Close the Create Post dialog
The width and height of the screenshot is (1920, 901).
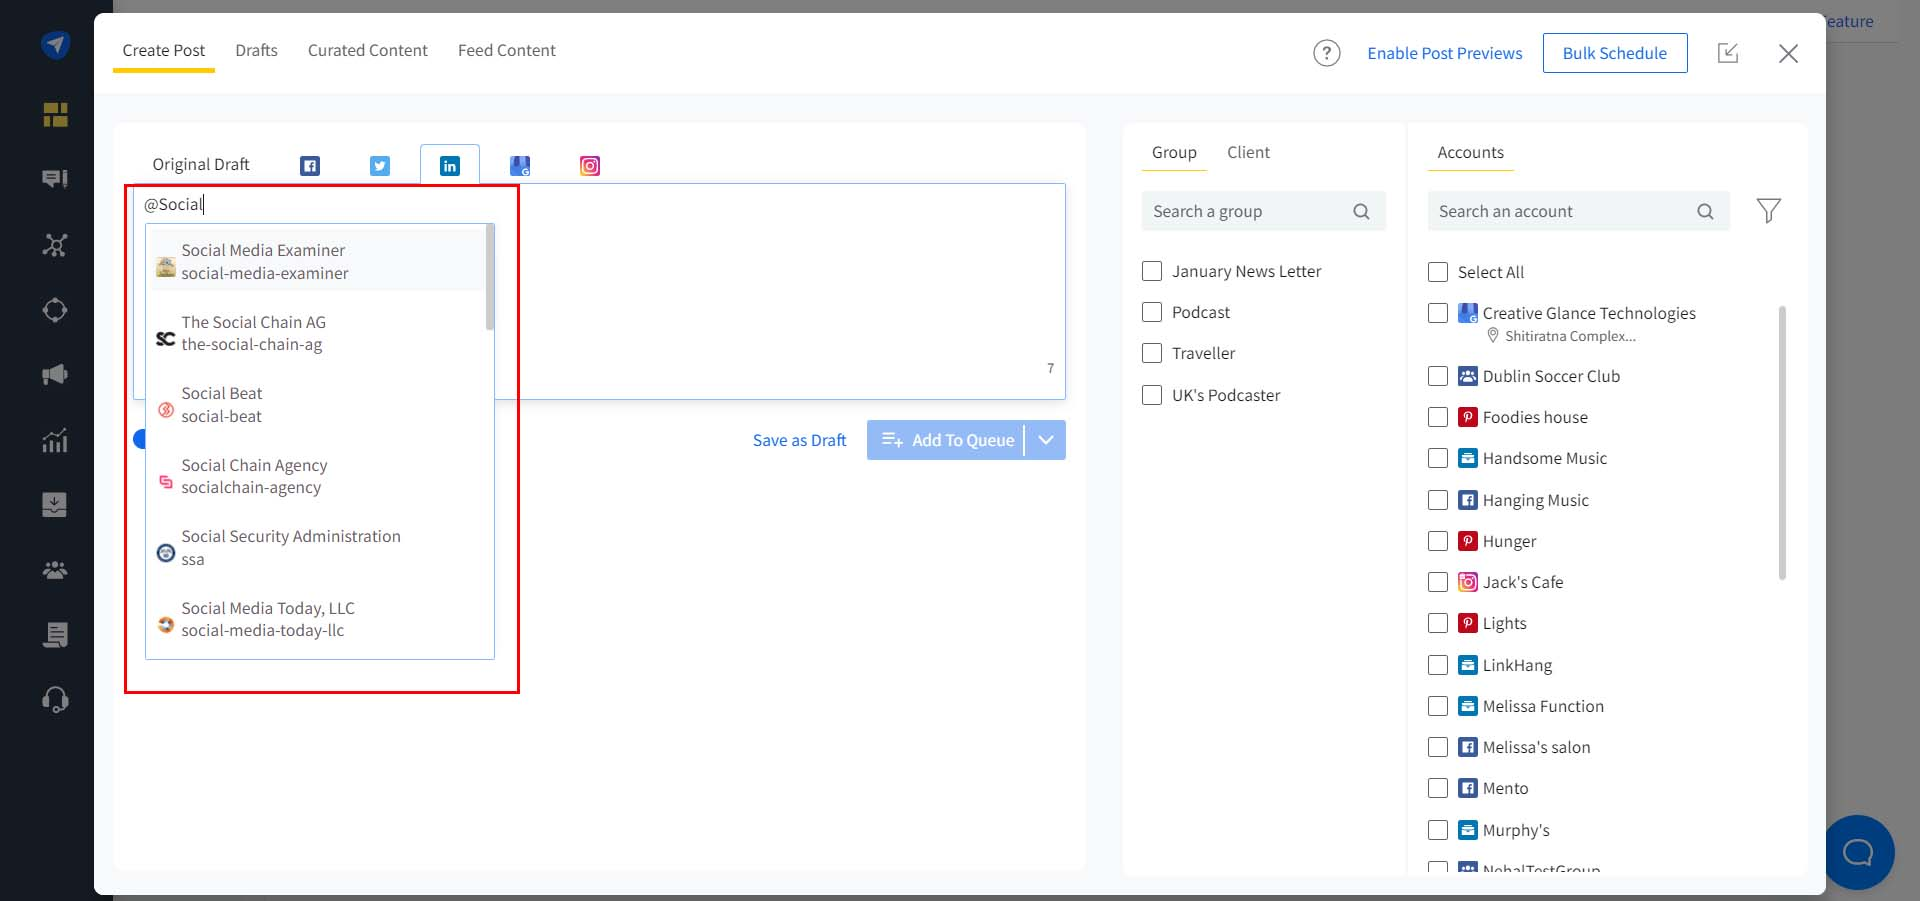click(x=1789, y=53)
